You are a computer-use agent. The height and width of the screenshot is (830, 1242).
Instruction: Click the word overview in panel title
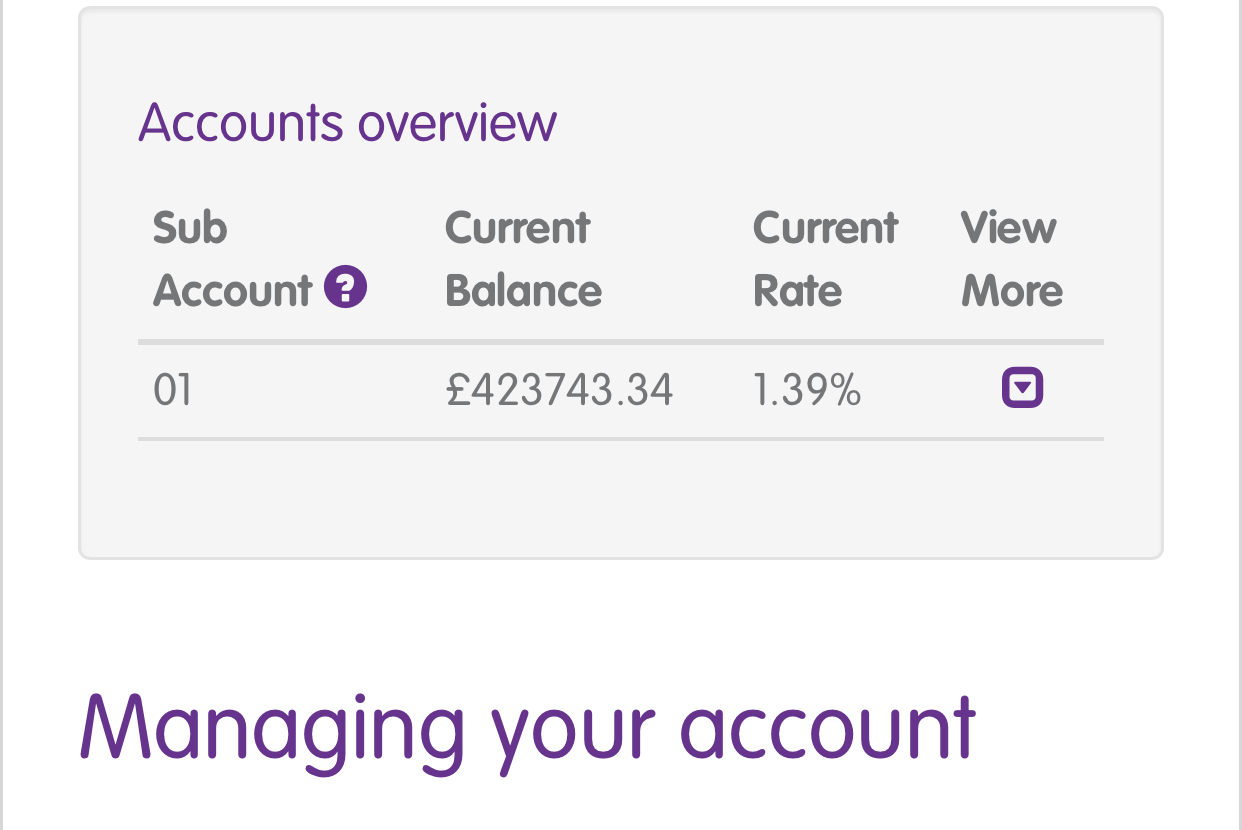coord(457,123)
